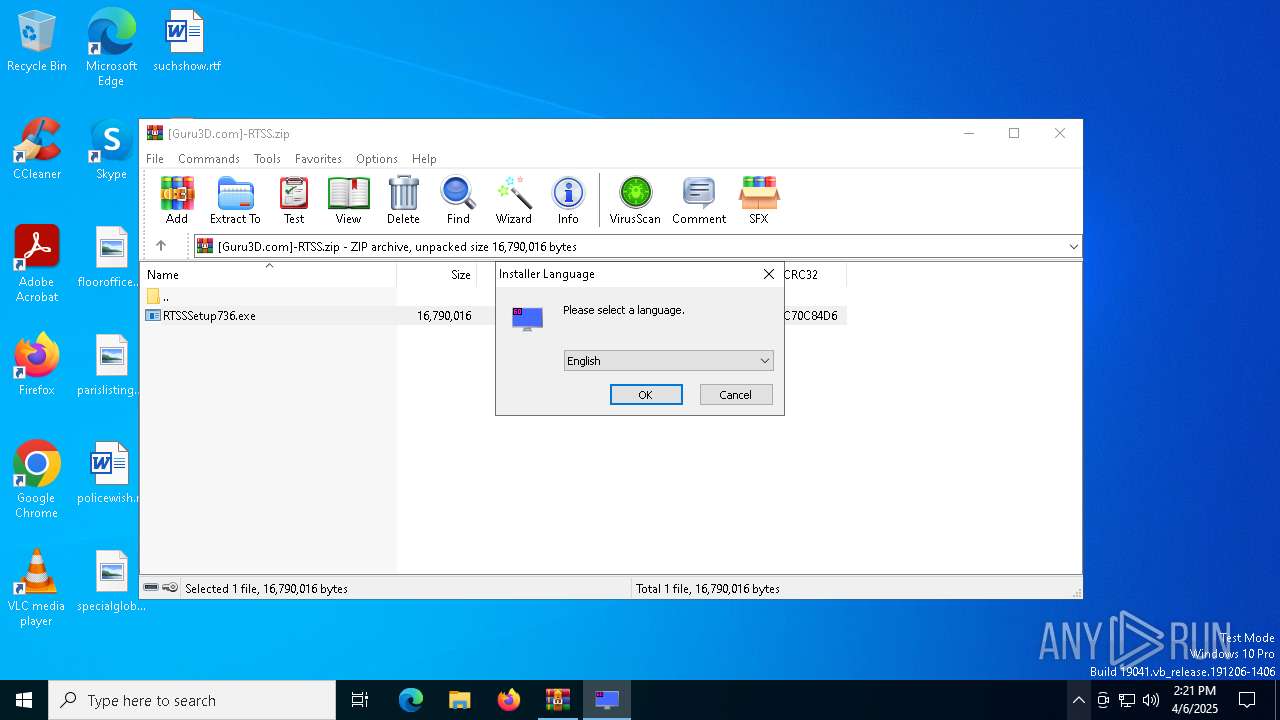Open the Task View taskbar button
Screen dimensions: 1280x720
(x=360, y=700)
